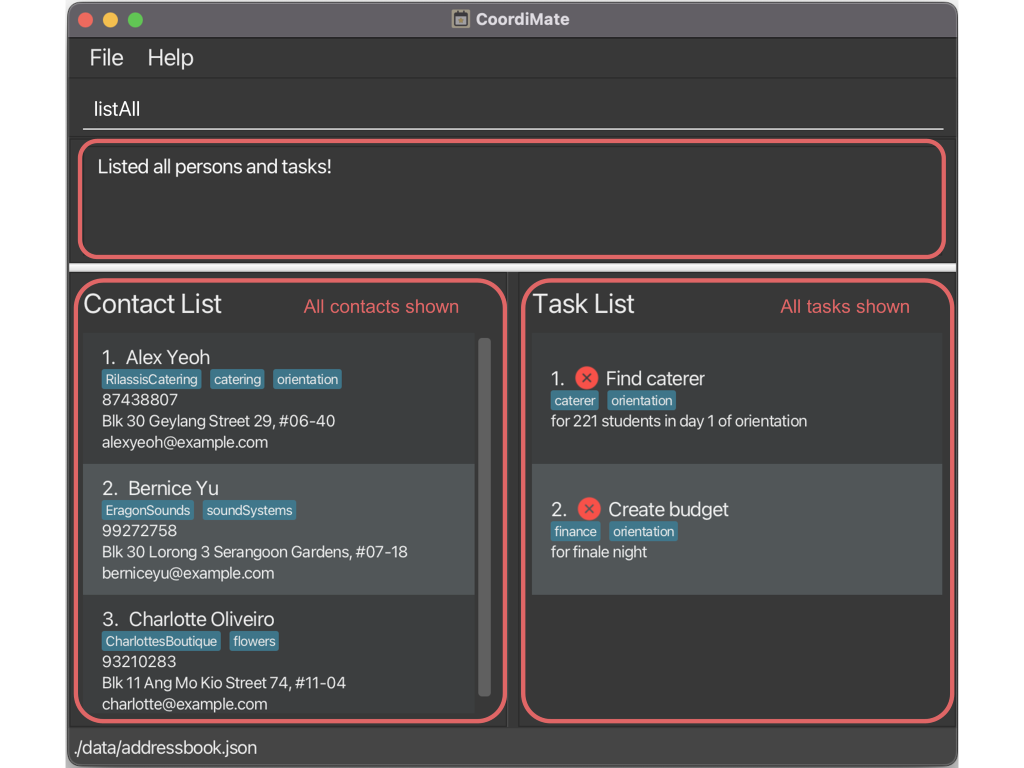The height and width of the screenshot is (768, 1024).
Task: Click the CoordiMate app icon in title bar
Action: pos(461,19)
